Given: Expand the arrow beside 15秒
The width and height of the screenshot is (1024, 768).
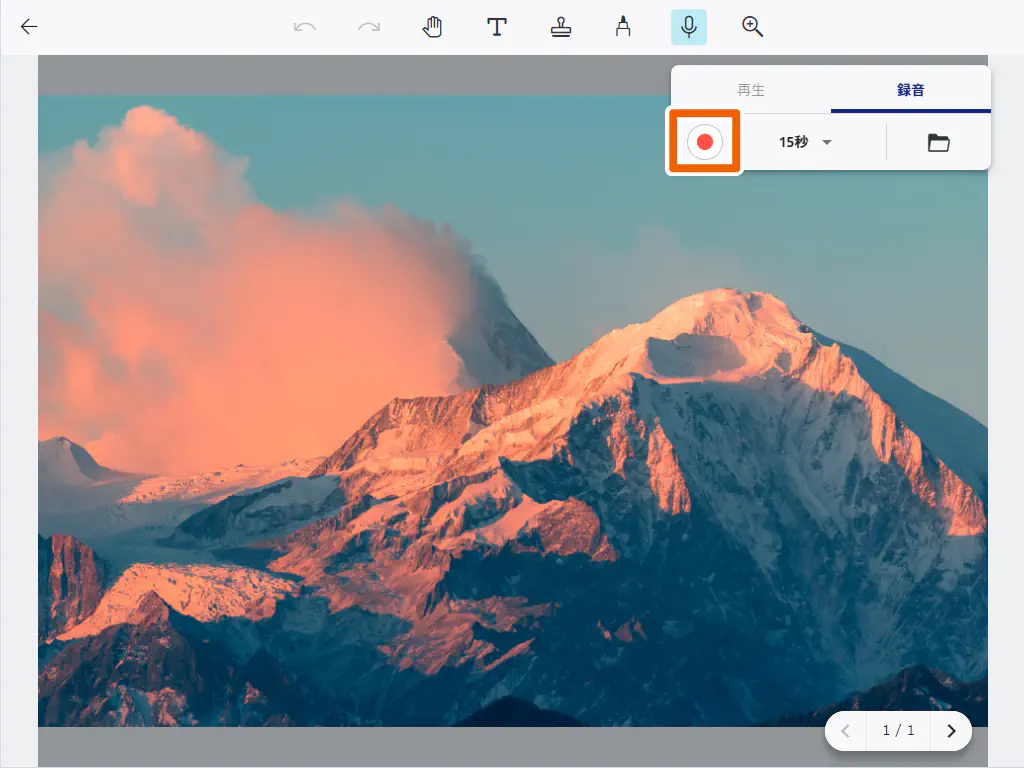Looking at the screenshot, I should (827, 143).
